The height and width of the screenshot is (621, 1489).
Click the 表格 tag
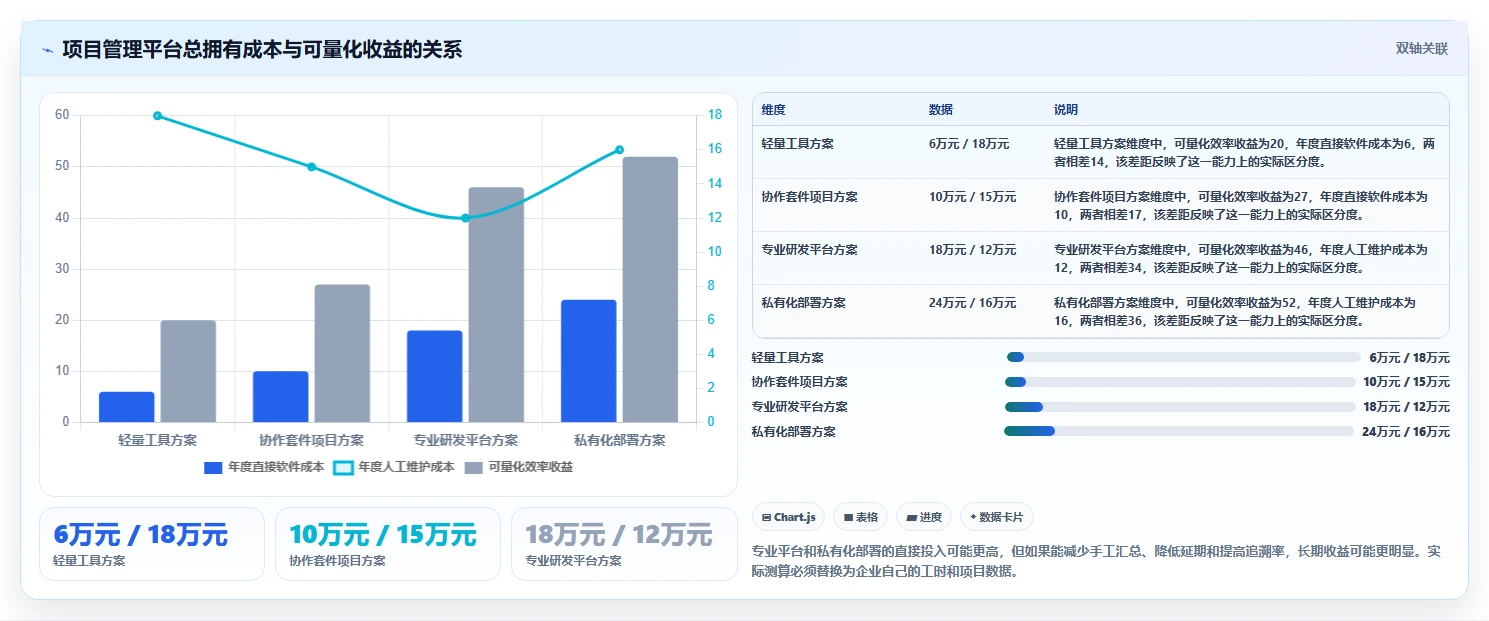coord(860,517)
